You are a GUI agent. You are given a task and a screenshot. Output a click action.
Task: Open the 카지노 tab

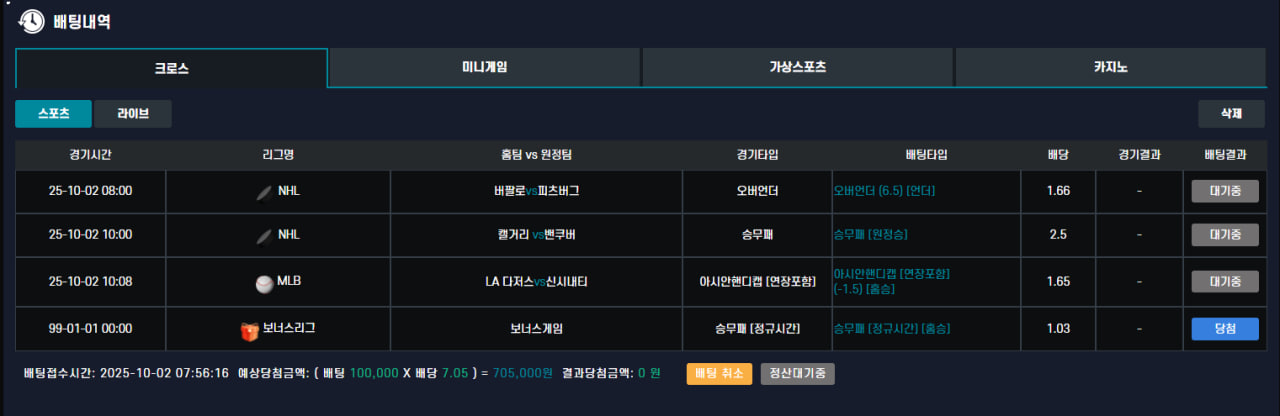click(1110, 67)
